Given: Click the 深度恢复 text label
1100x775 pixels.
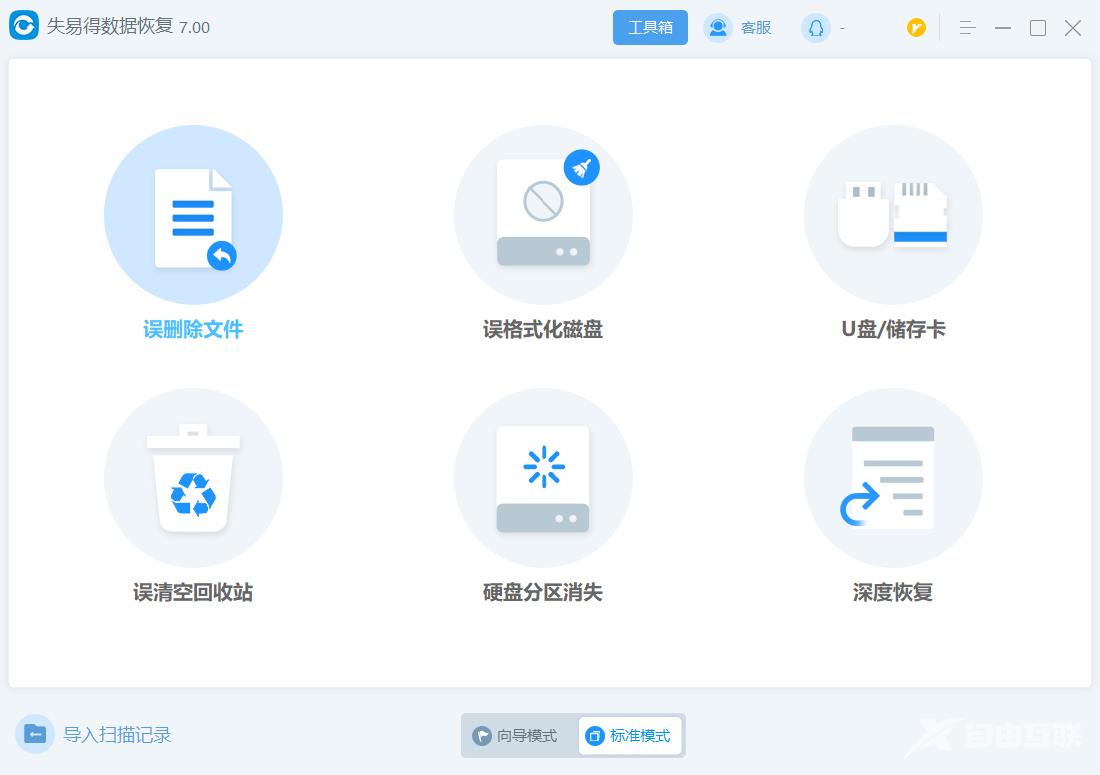Looking at the screenshot, I should pyautogui.click(x=893, y=593).
